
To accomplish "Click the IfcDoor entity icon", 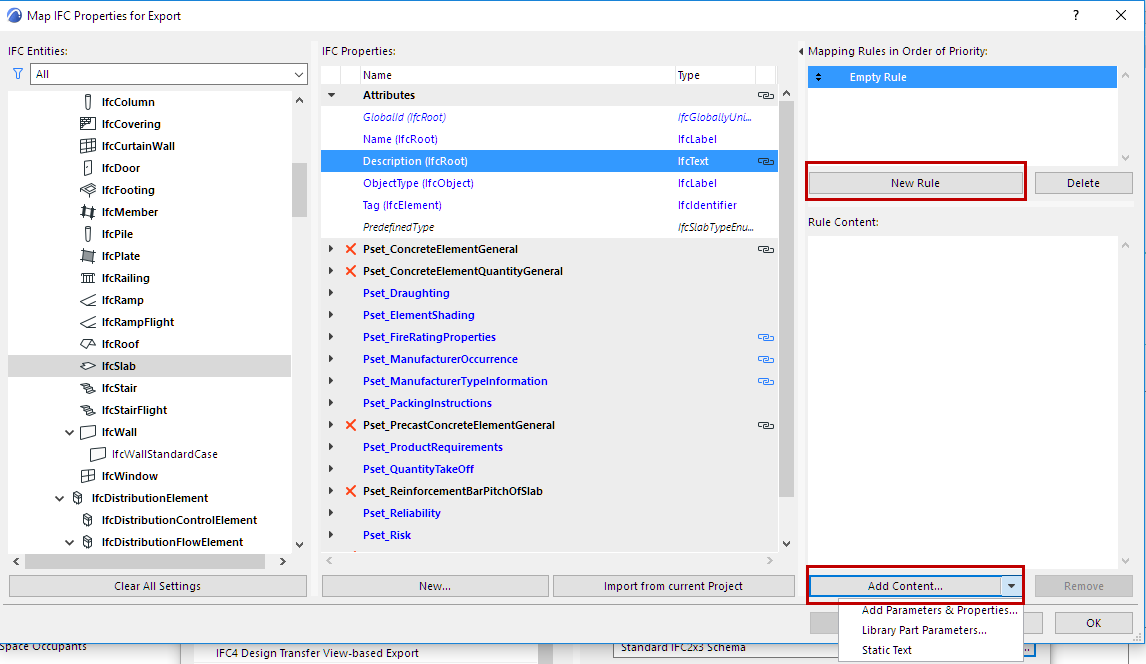I will [88, 167].
